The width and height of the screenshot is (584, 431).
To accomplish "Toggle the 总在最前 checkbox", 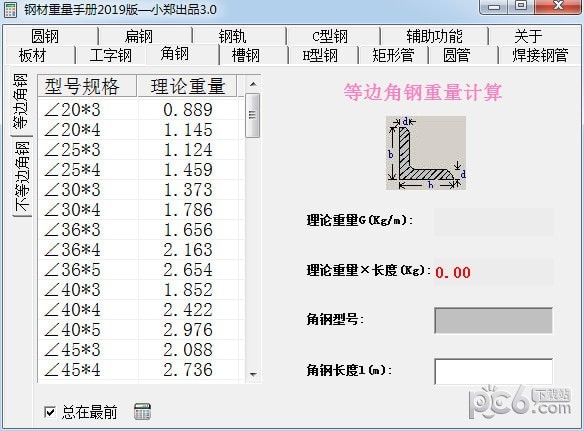I will (x=50, y=412).
